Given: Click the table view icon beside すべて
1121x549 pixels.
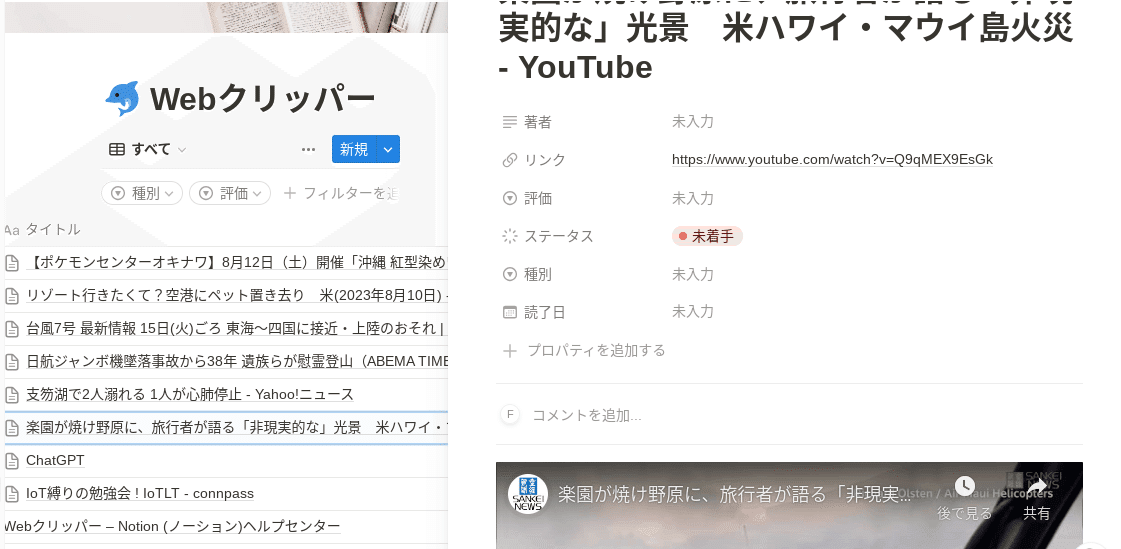Looking at the screenshot, I should click(x=117, y=149).
